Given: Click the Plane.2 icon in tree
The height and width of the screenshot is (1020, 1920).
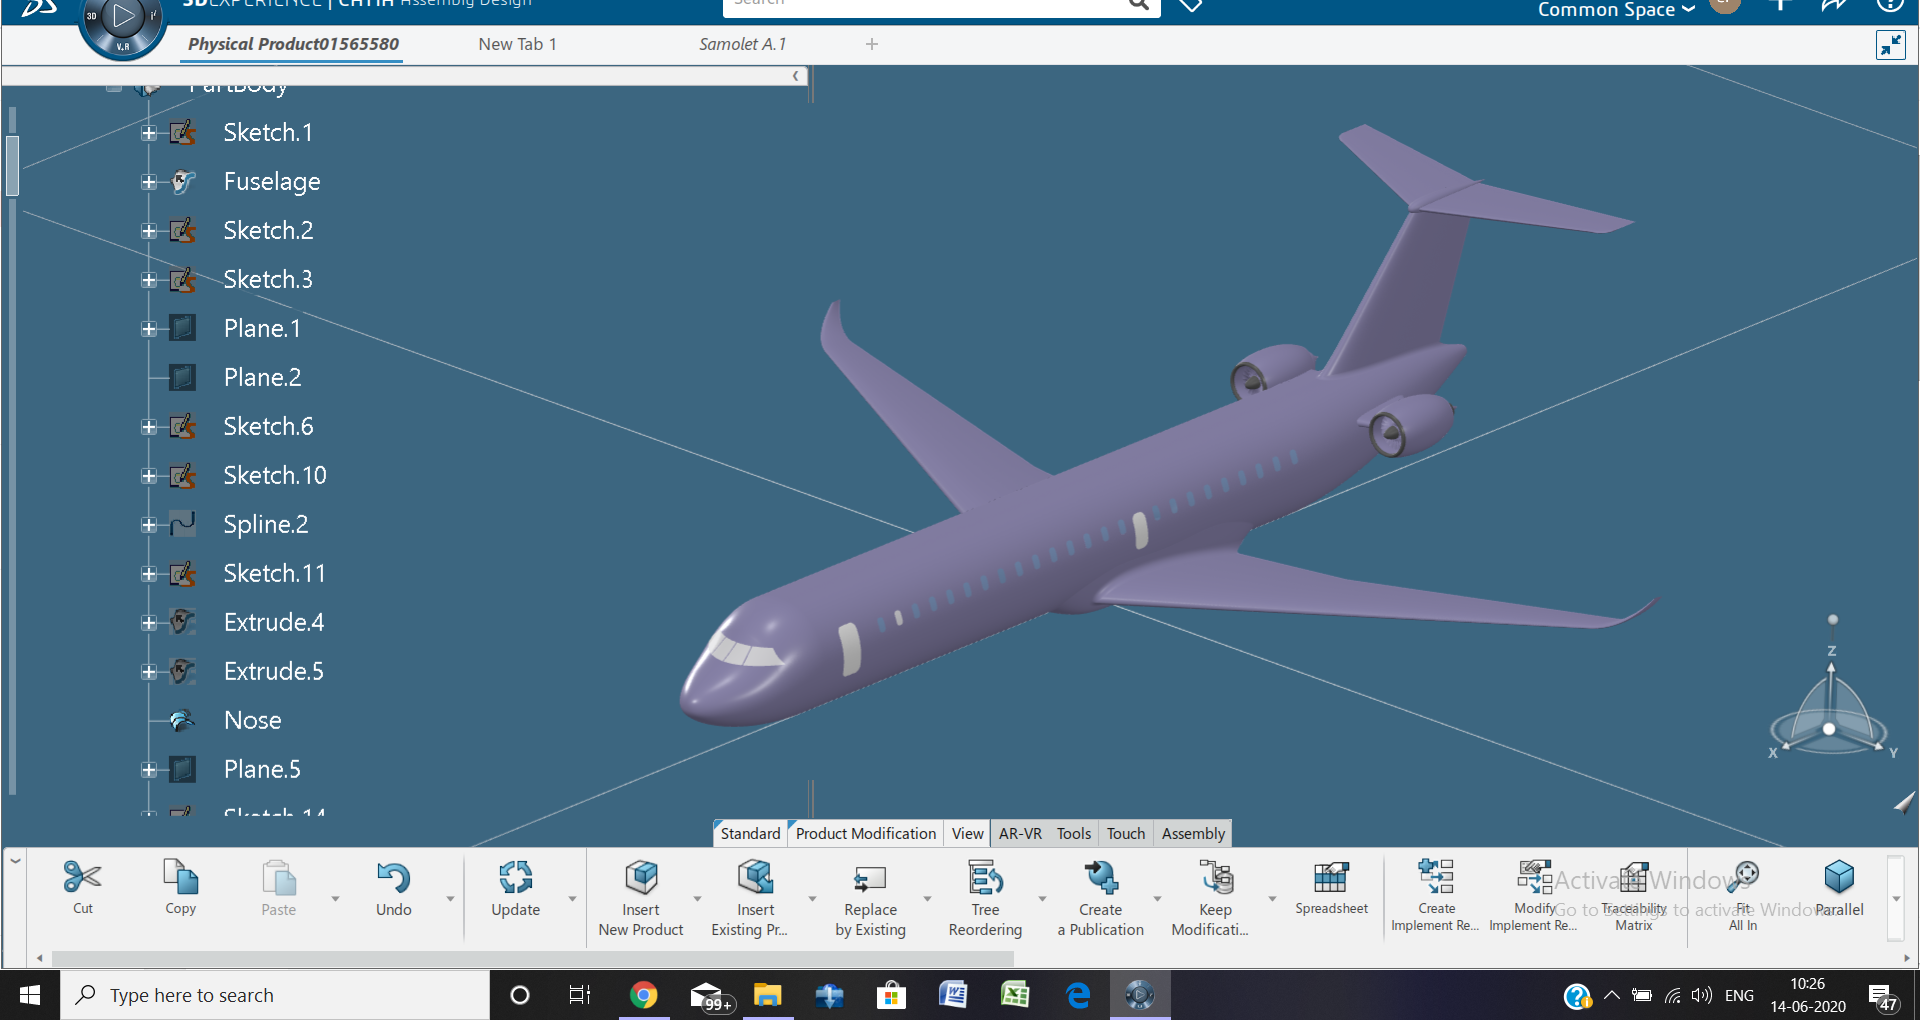Looking at the screenshot, I should pyautogui.click(x=182, y=377).
